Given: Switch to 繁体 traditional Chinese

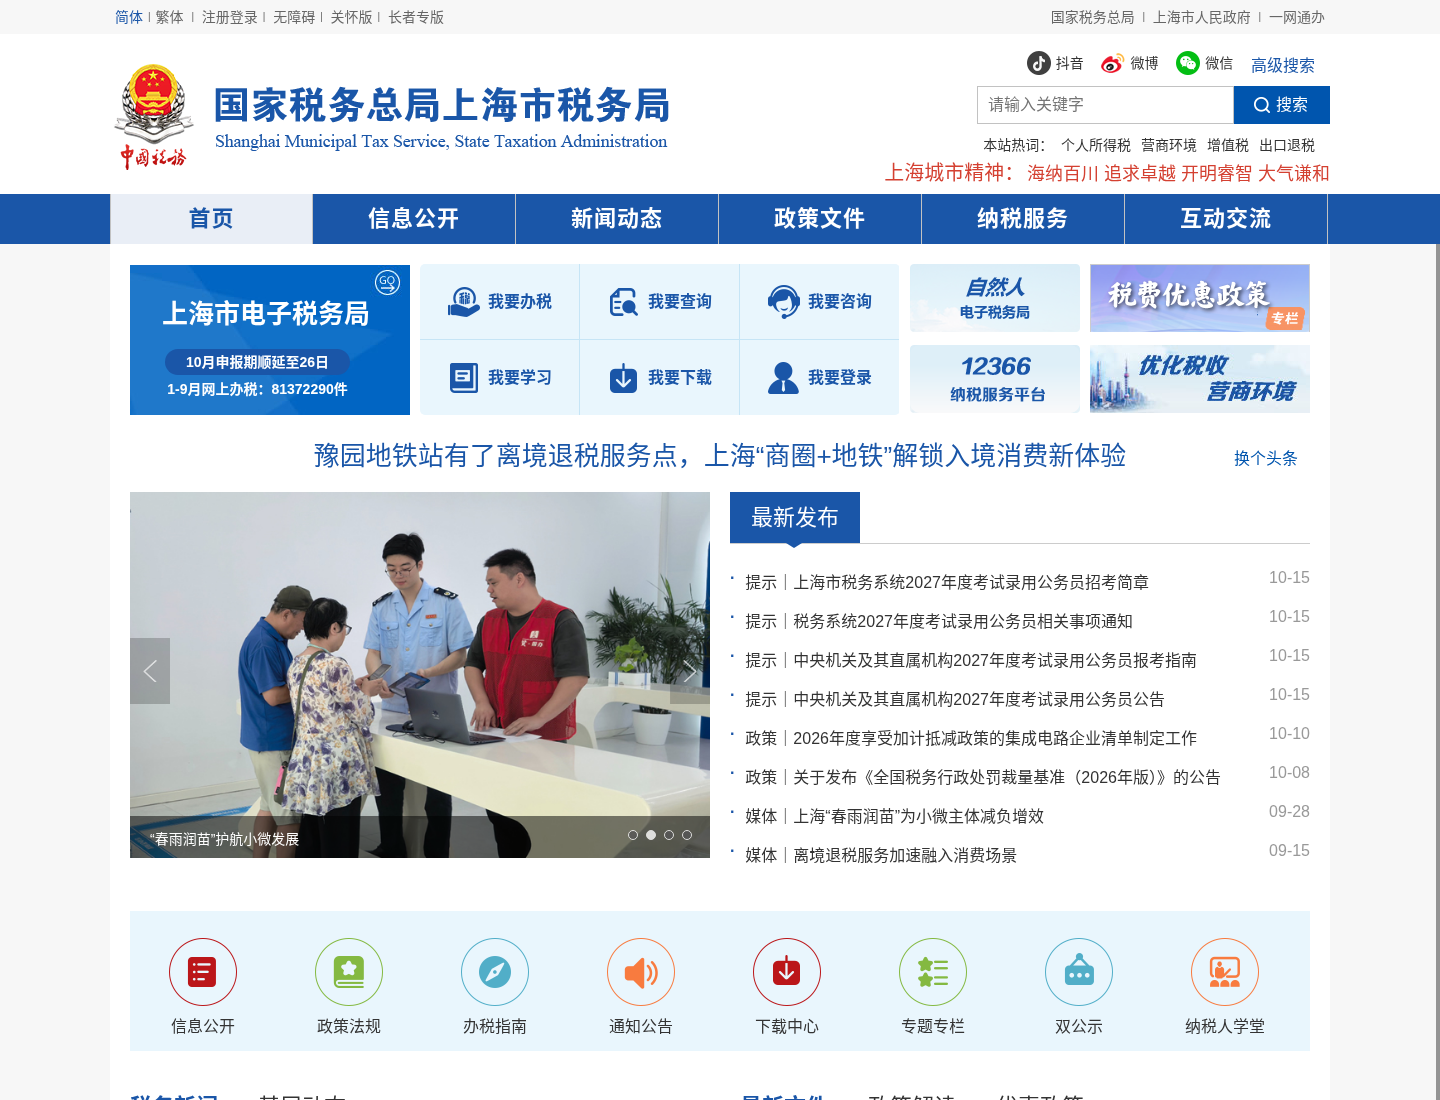Looking at the screenshot, I should pos(169,17).
